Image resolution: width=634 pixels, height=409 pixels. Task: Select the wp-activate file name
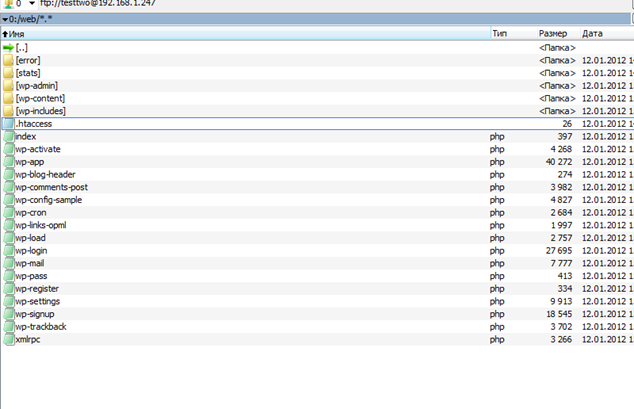tap(38, 149)
